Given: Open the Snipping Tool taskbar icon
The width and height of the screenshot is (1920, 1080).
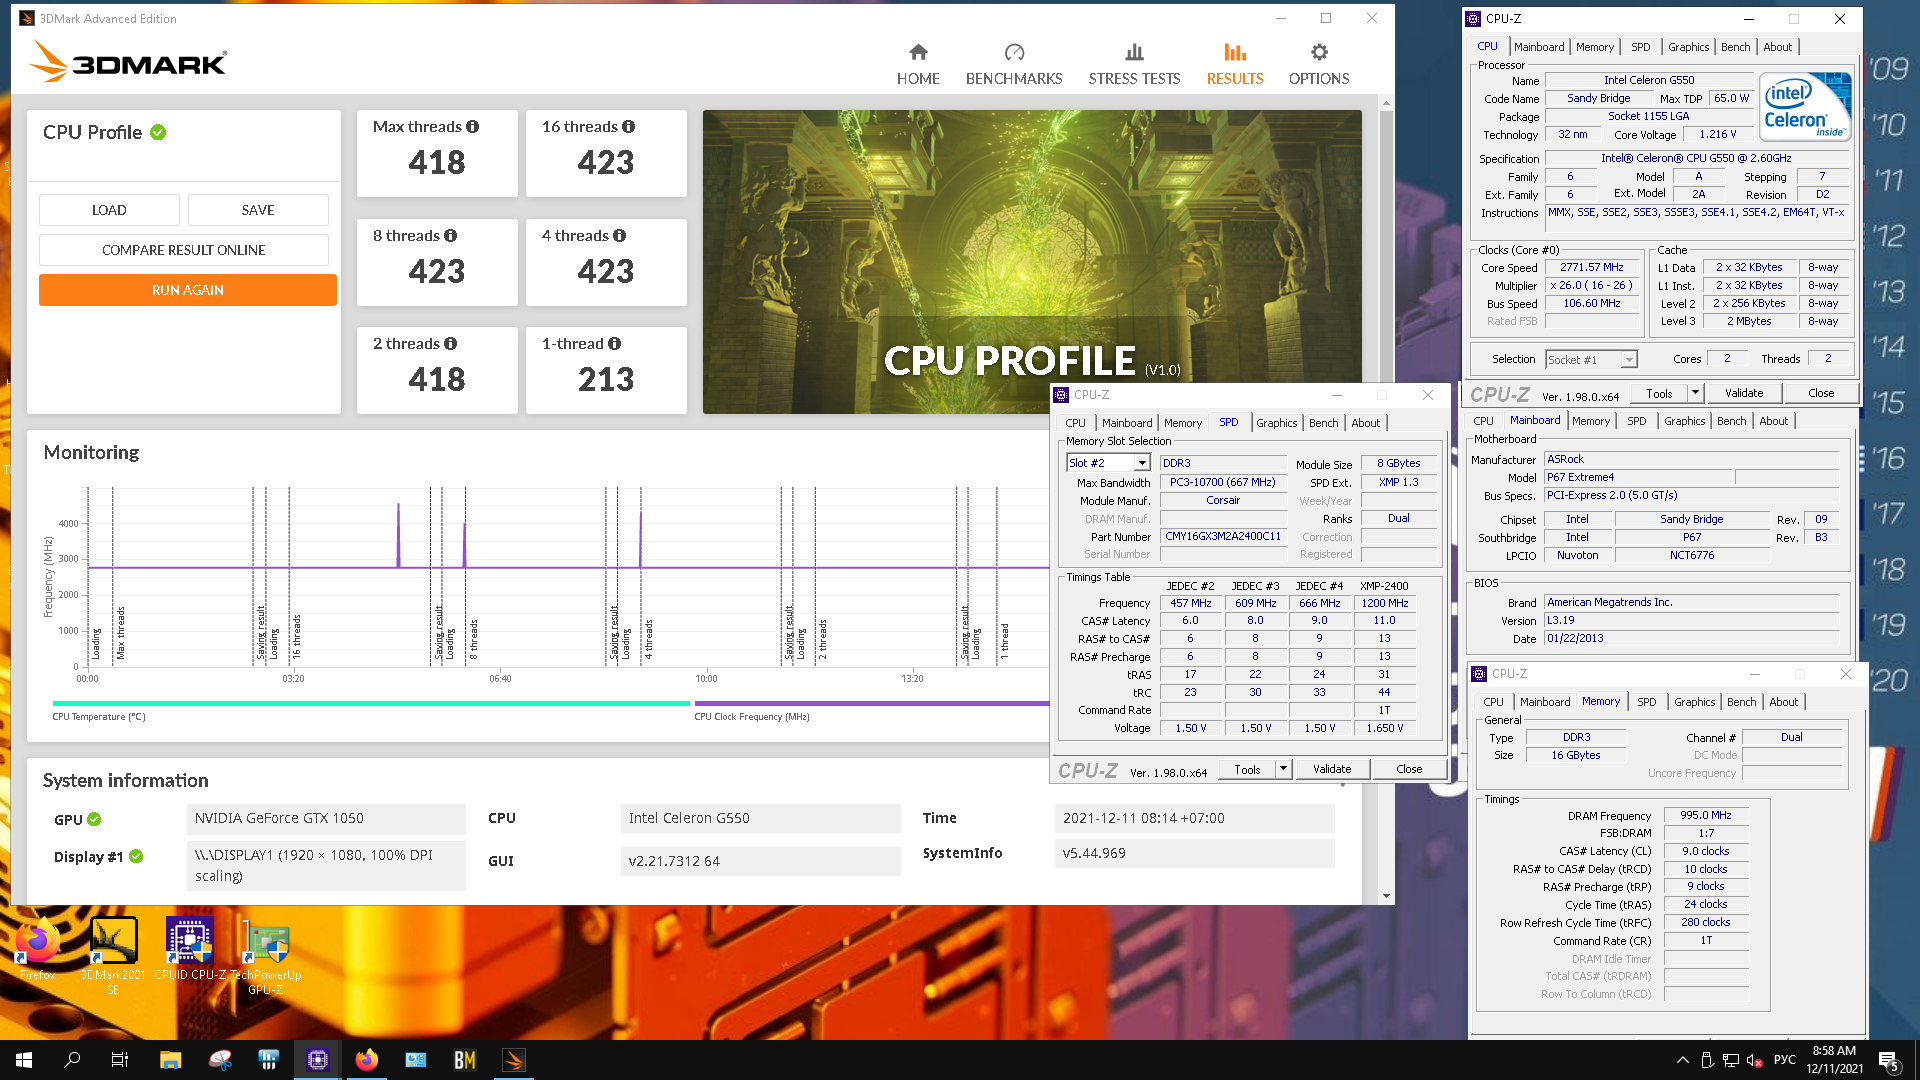Looking at the screenshot, I should point(219,1060).
